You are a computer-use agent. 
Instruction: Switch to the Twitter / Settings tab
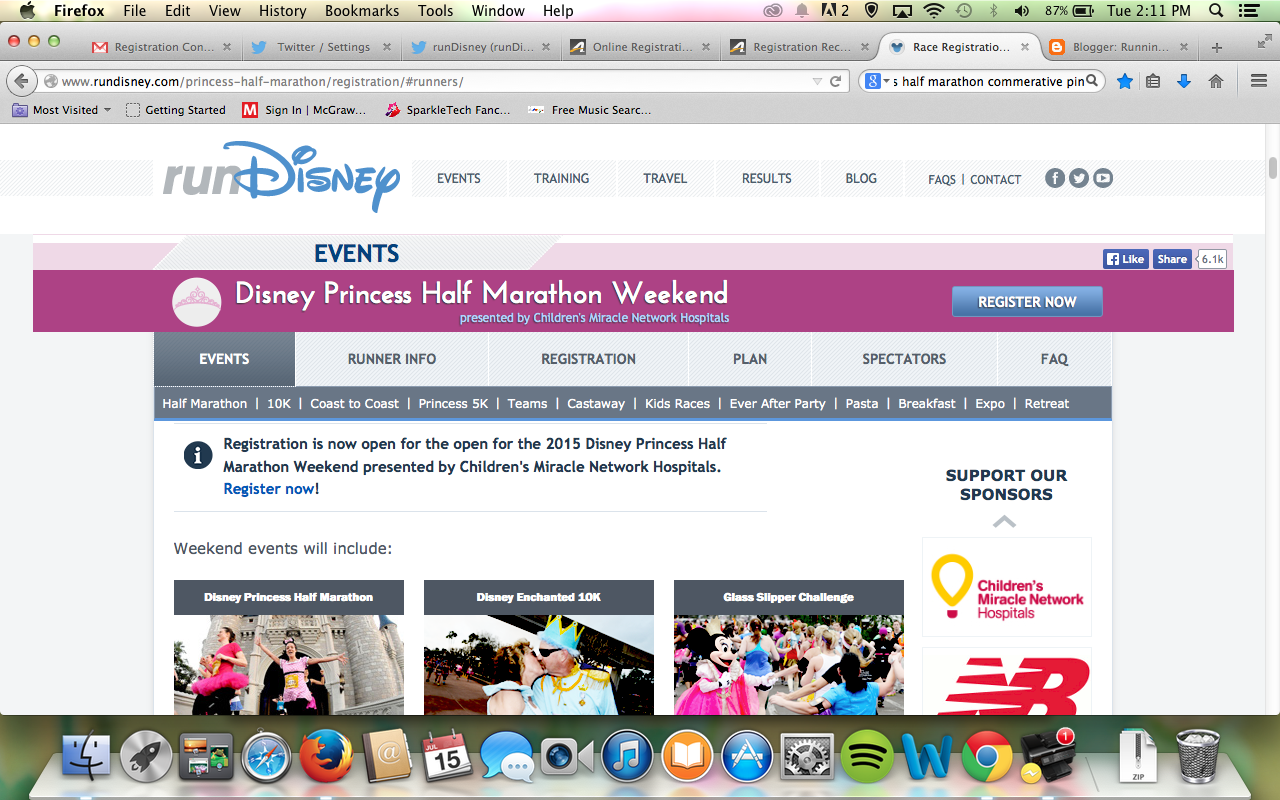pos(320,47)
